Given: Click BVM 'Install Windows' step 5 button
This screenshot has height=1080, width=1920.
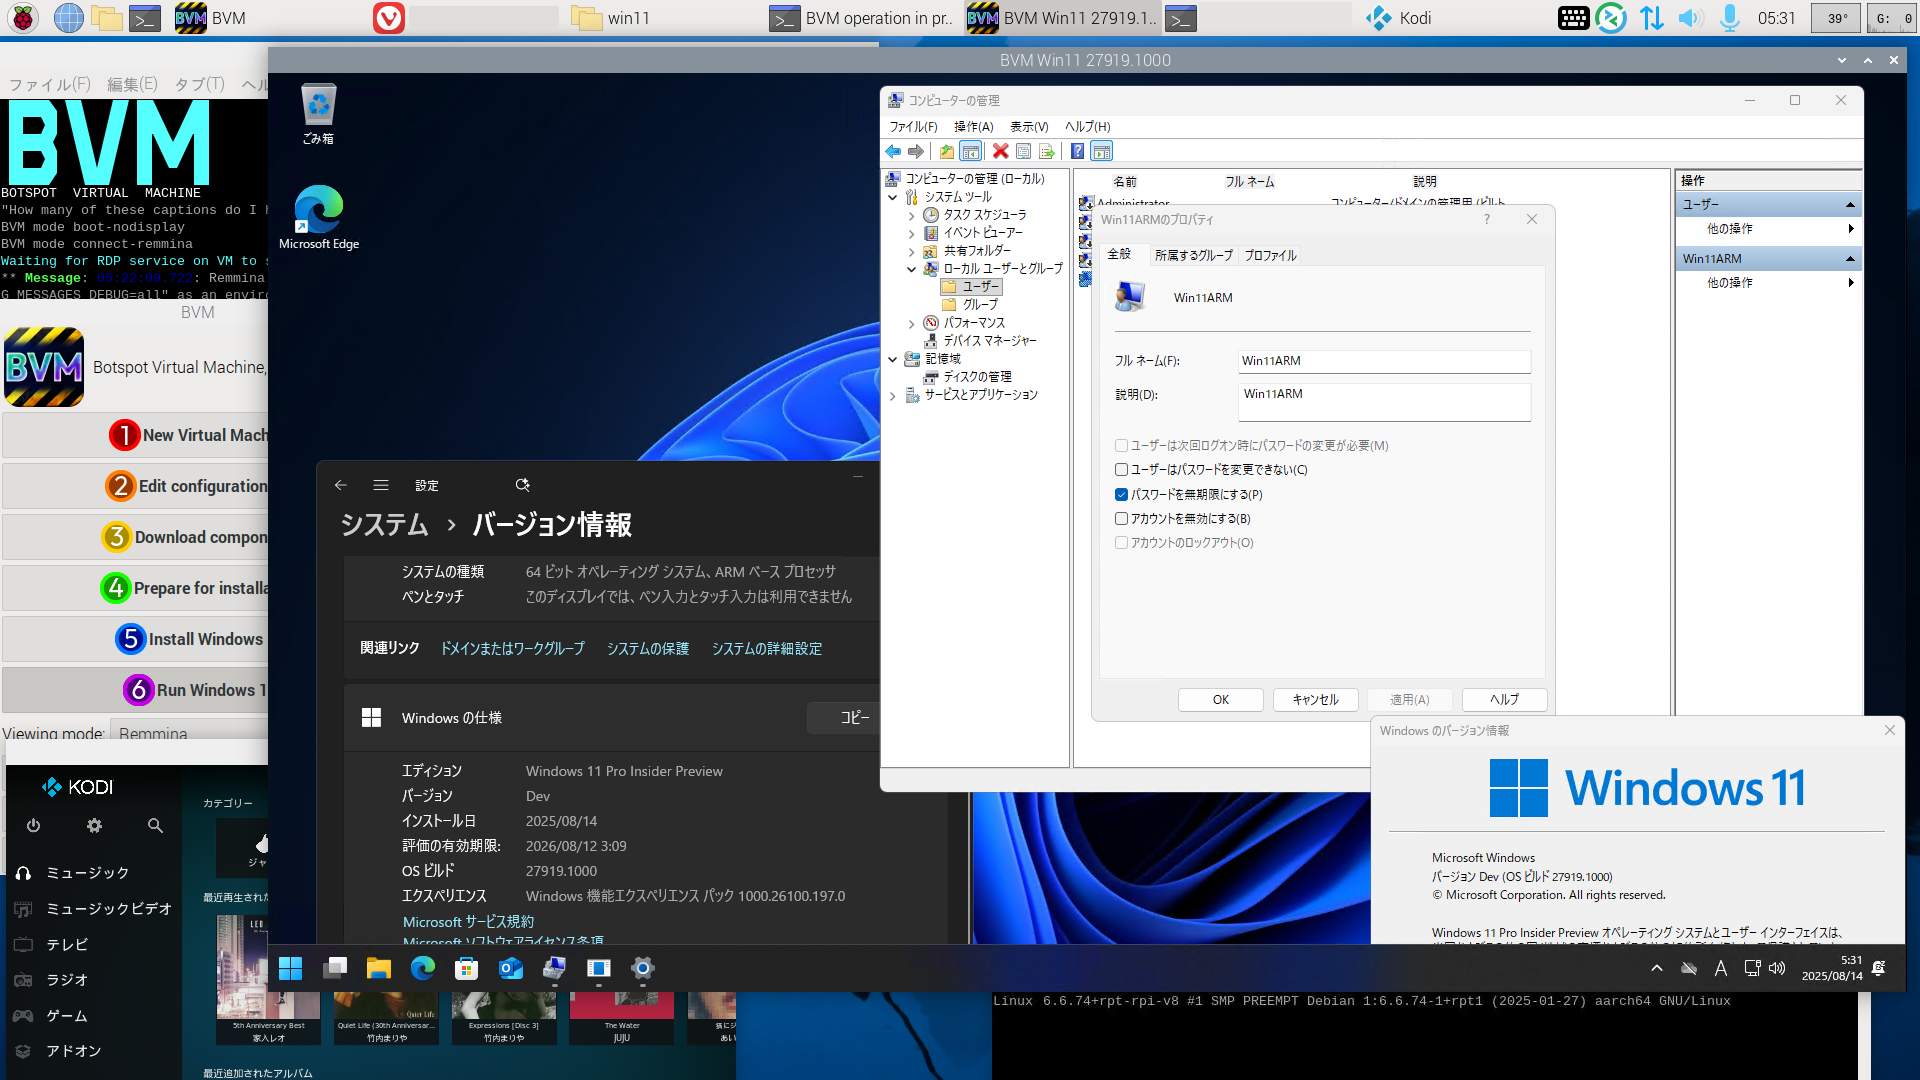Looking at the screenshot, I should (x=135, y=639).
